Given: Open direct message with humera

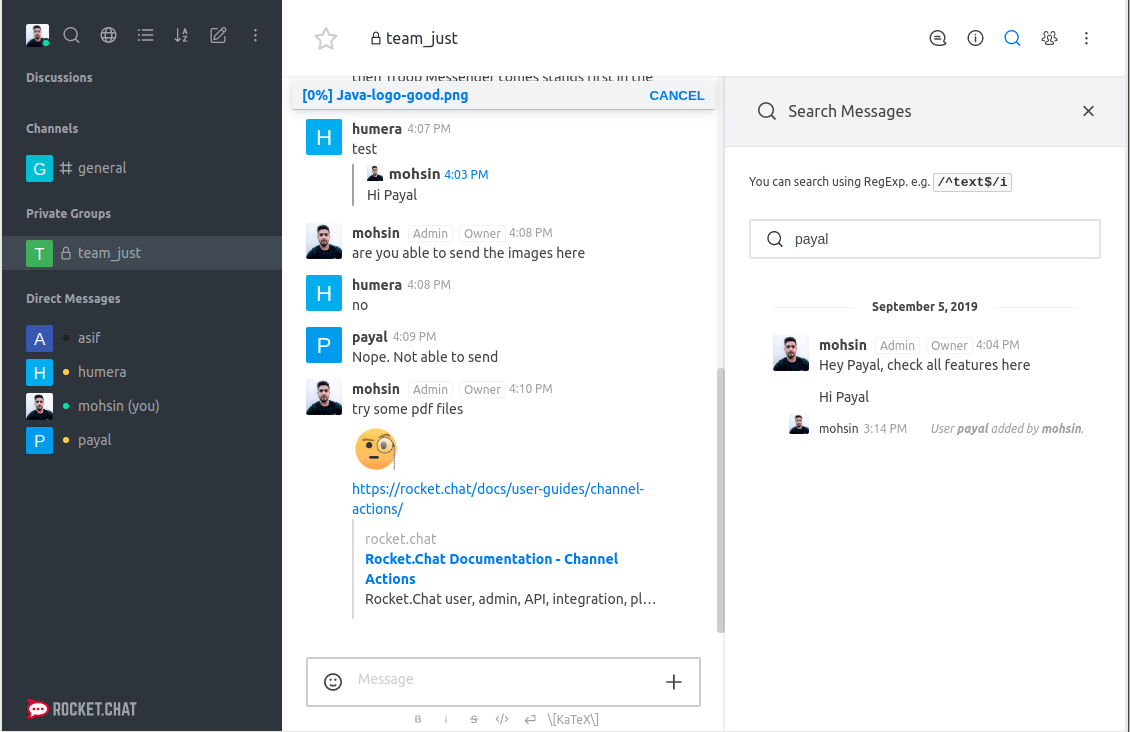Looking at the screenshot, I should pyautogui.click(x=102, y=372).
